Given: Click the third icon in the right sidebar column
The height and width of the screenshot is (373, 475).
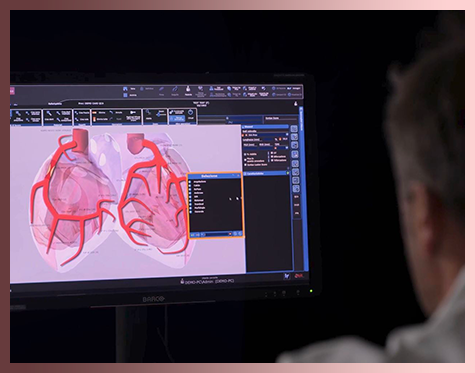Looking at the screenshot, I should (295, 145).
